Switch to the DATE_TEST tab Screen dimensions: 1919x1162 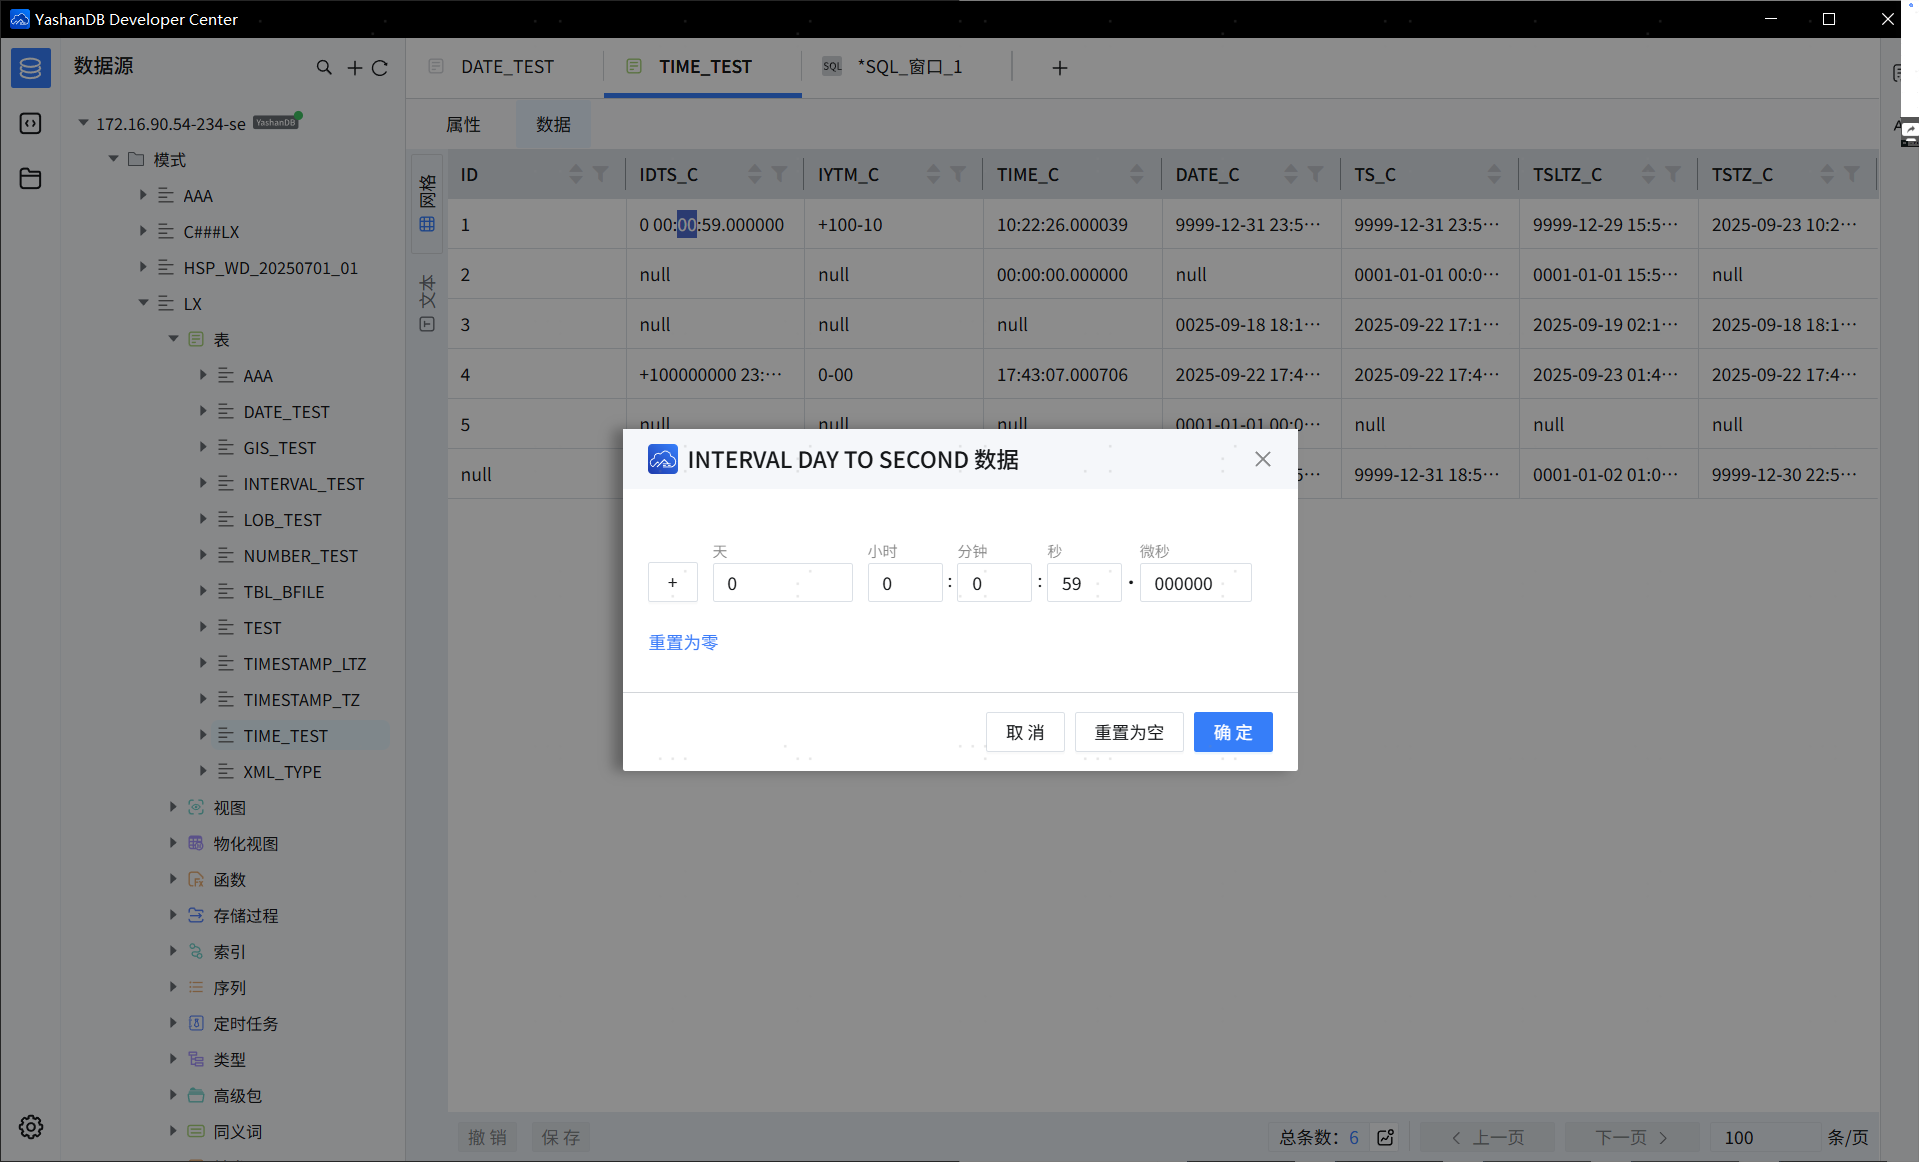[x=506, y=67]
